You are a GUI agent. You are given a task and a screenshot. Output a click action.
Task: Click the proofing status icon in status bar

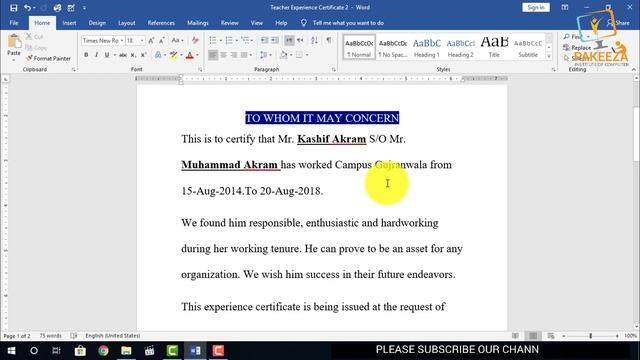(73, 336)
